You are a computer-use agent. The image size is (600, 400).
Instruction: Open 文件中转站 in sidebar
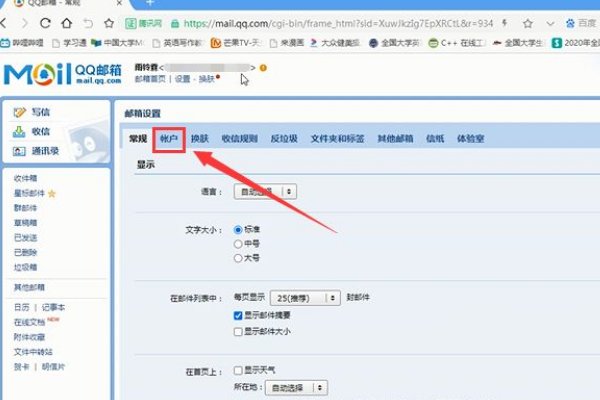click(x=33, y=352)
